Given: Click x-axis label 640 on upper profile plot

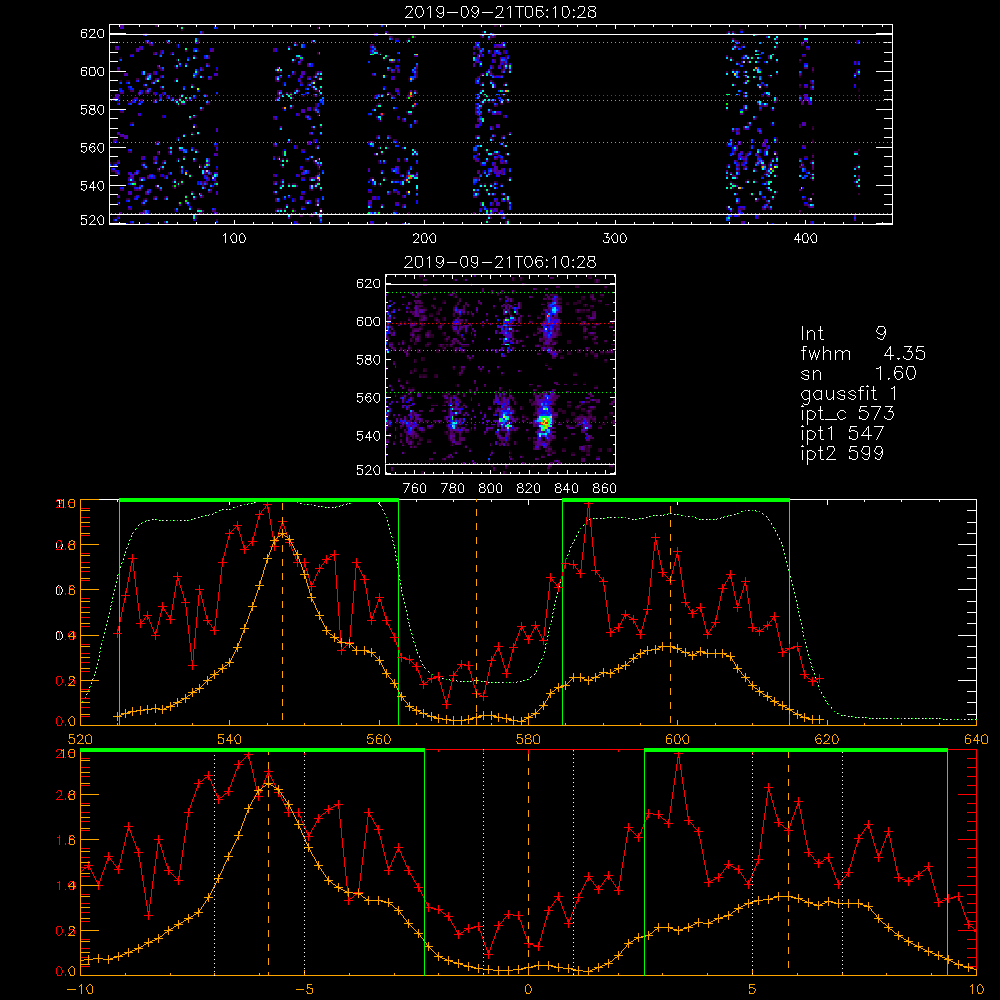Looking at the screenshot, I should pos(976,739).
